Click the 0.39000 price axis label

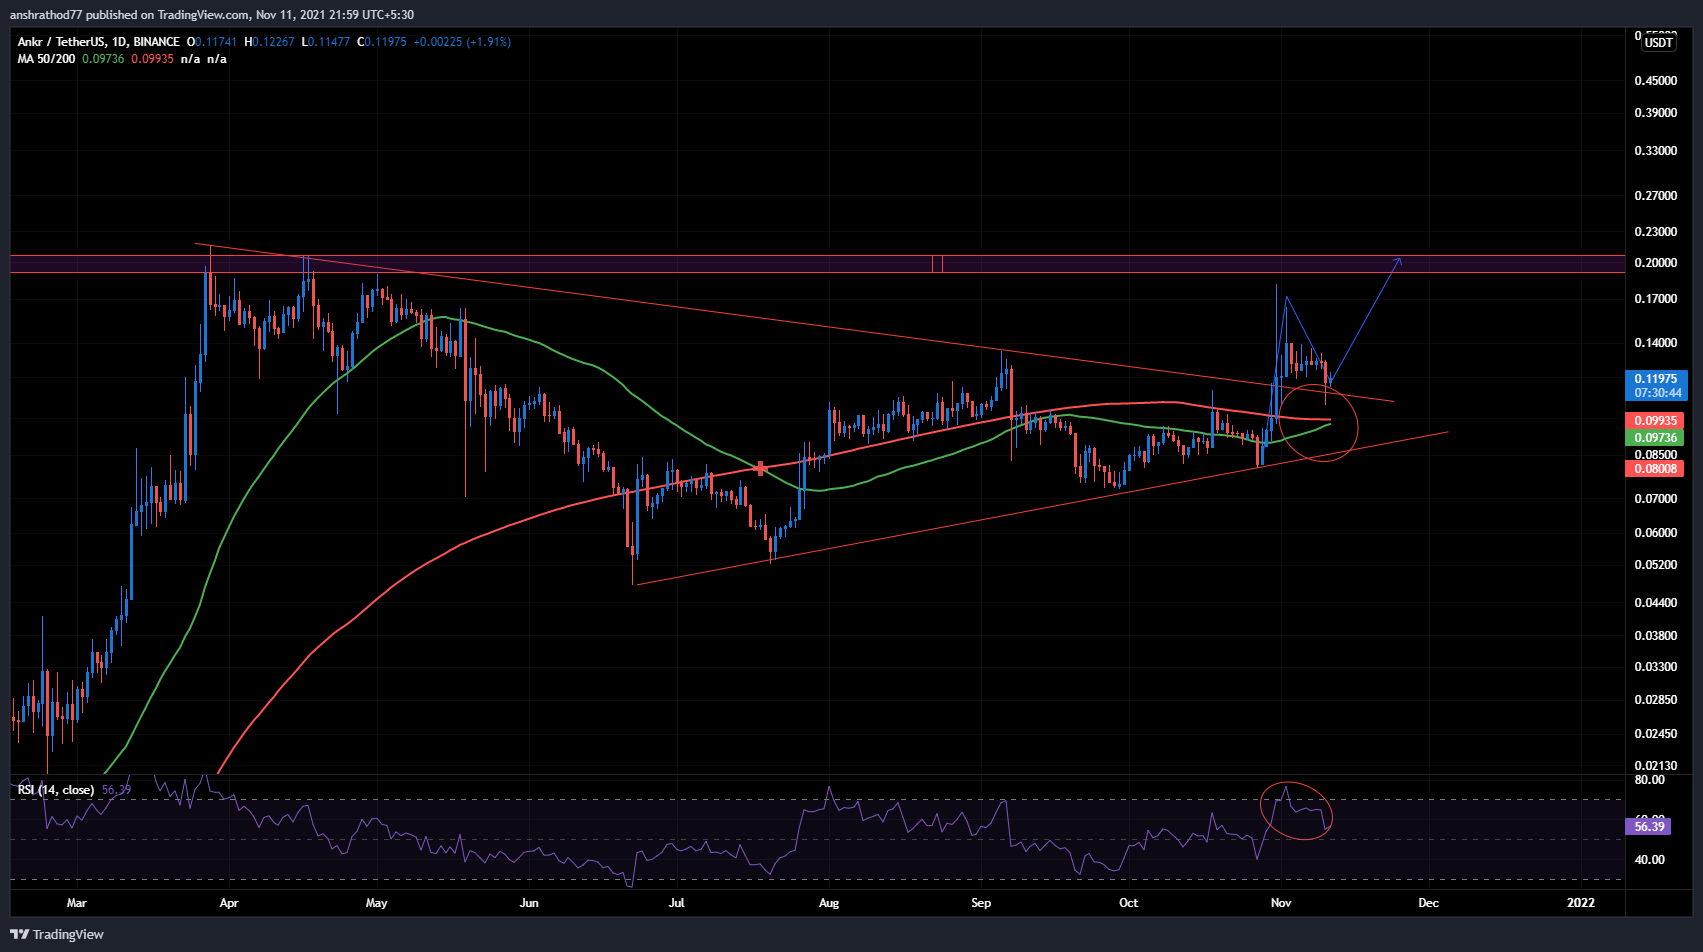(x=1656, y=113)
